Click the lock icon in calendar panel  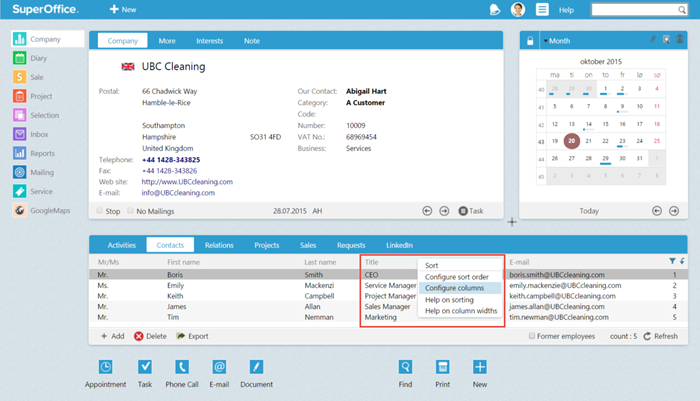coord(530,41)
